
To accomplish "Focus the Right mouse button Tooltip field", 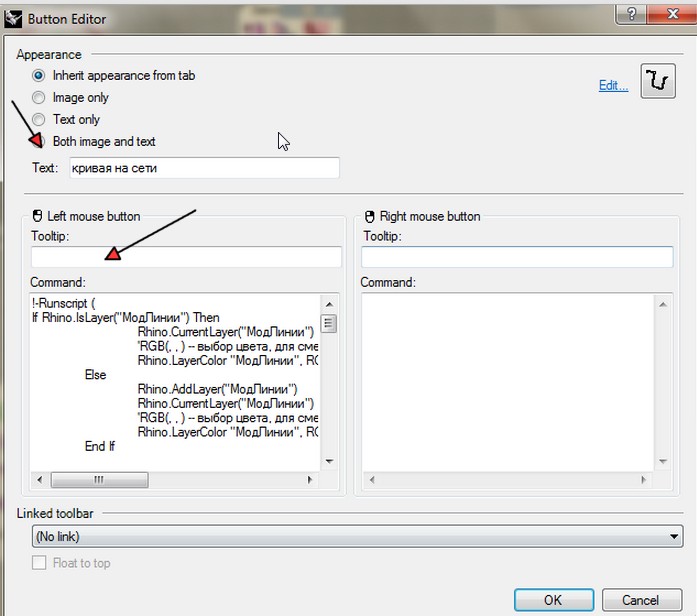I will [x=517, y=257].
